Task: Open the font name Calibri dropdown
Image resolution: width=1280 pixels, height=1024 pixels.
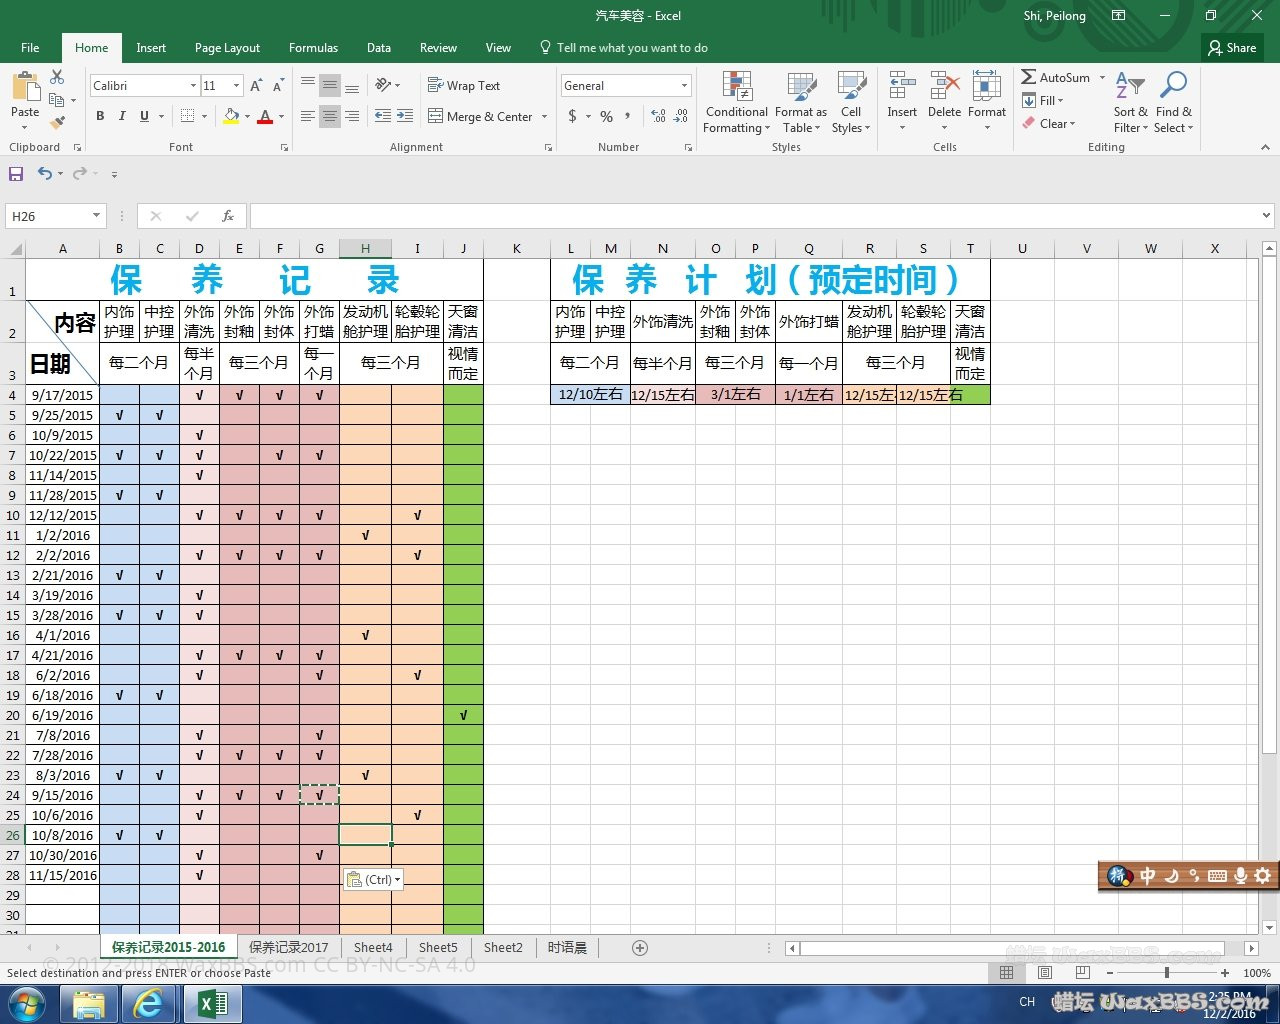Action: 193,86
